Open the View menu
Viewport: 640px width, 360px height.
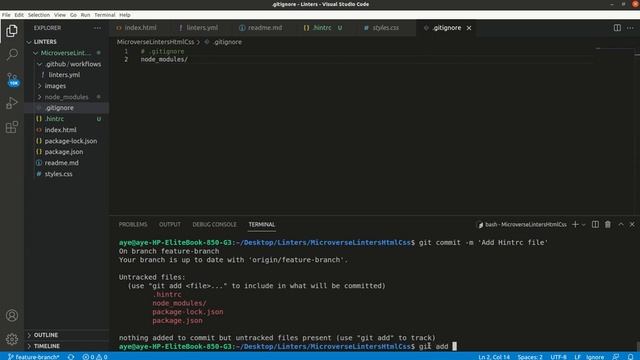(60, 15)
